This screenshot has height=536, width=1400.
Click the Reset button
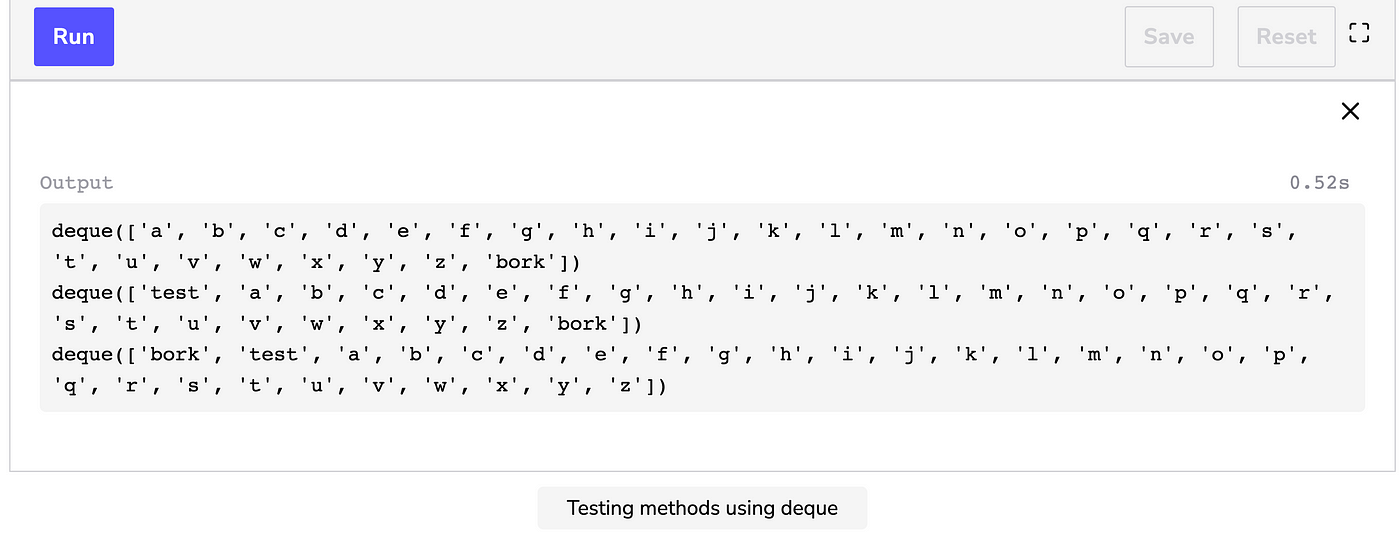(1286, 37)
